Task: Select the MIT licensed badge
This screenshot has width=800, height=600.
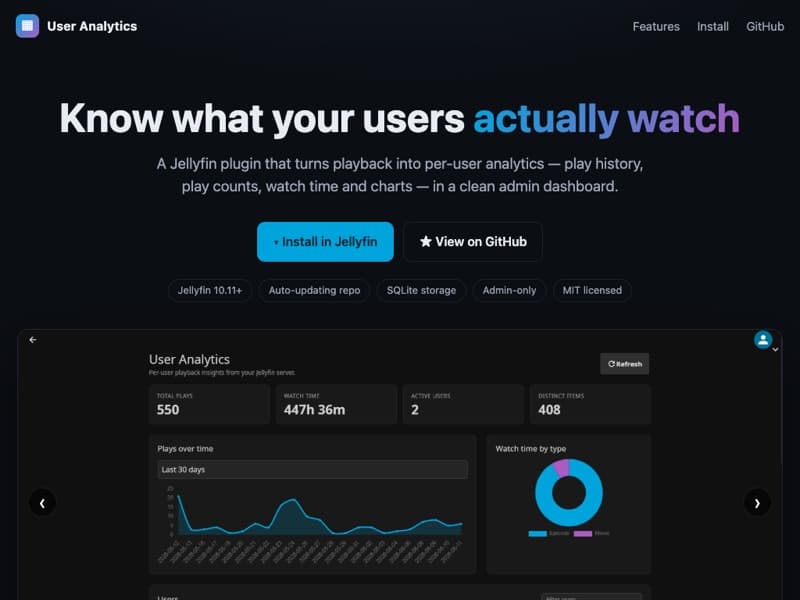Action: 592,290
